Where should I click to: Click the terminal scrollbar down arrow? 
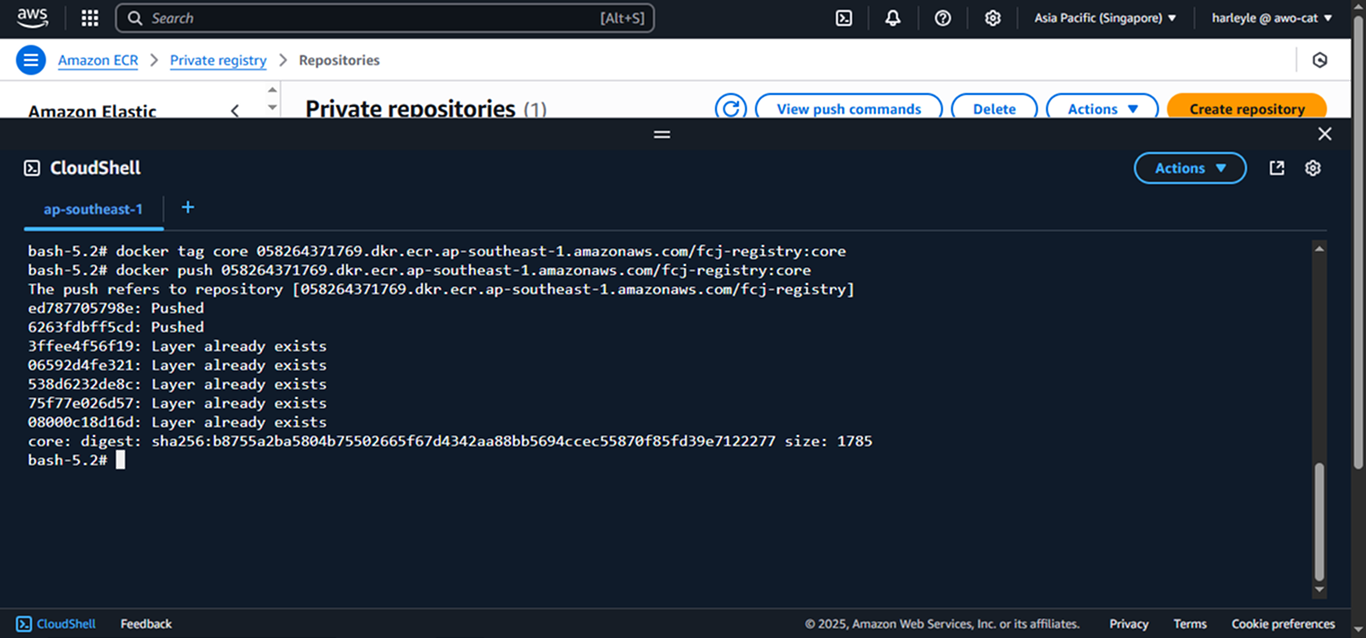[1319, 590]
